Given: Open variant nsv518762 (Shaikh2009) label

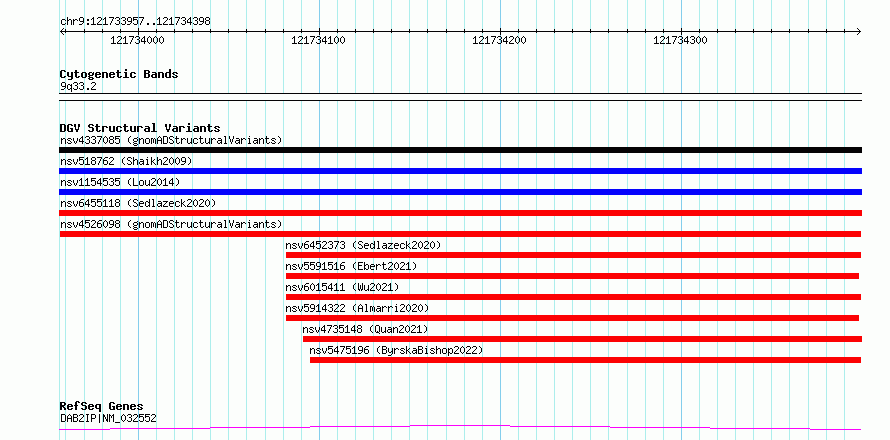Looking at the screenshot, I should 126,161.
